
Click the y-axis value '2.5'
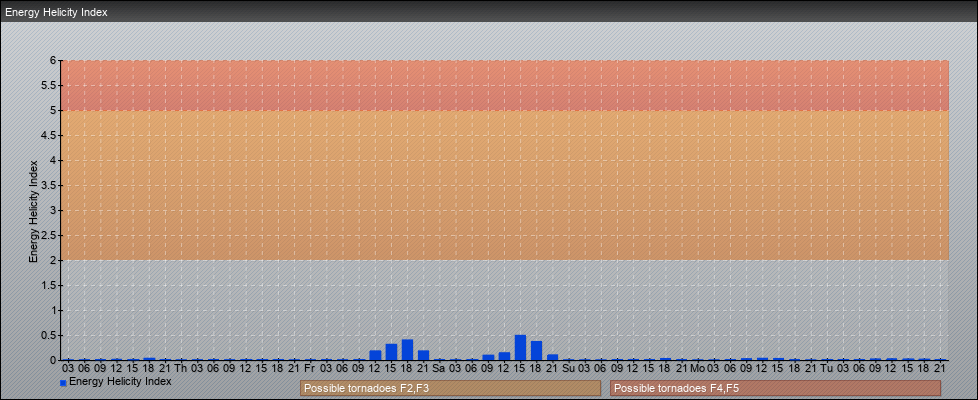click(x=50, y=235)
